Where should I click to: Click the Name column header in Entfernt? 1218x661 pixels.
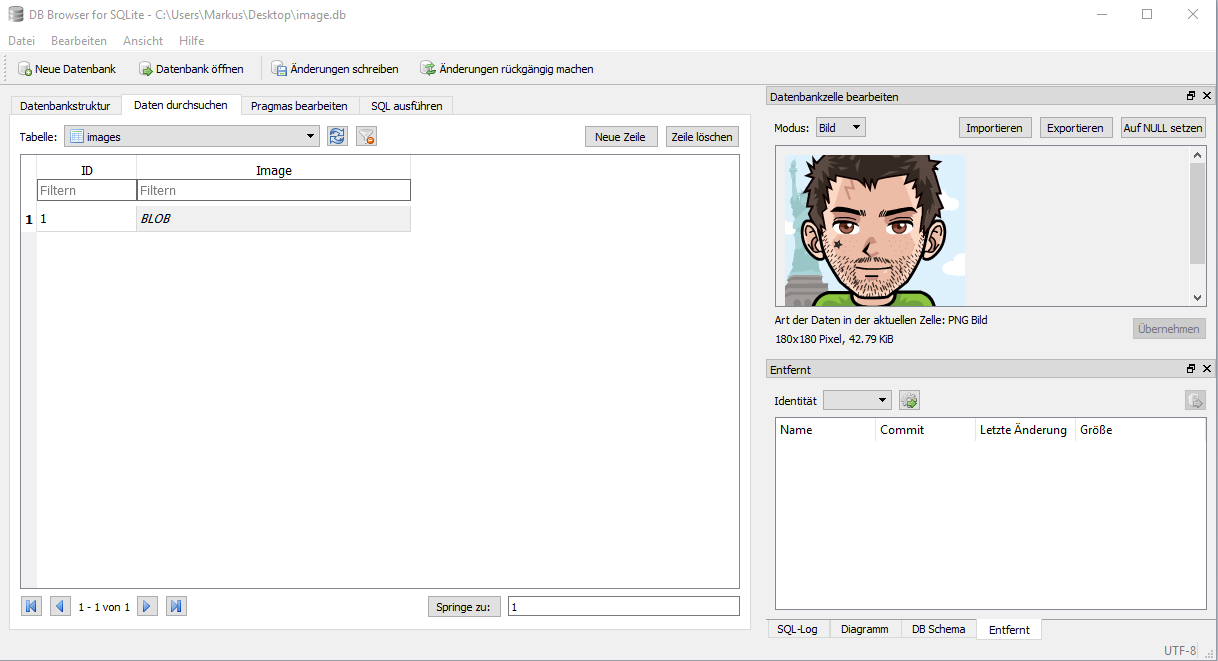click(x=825, y=430)
